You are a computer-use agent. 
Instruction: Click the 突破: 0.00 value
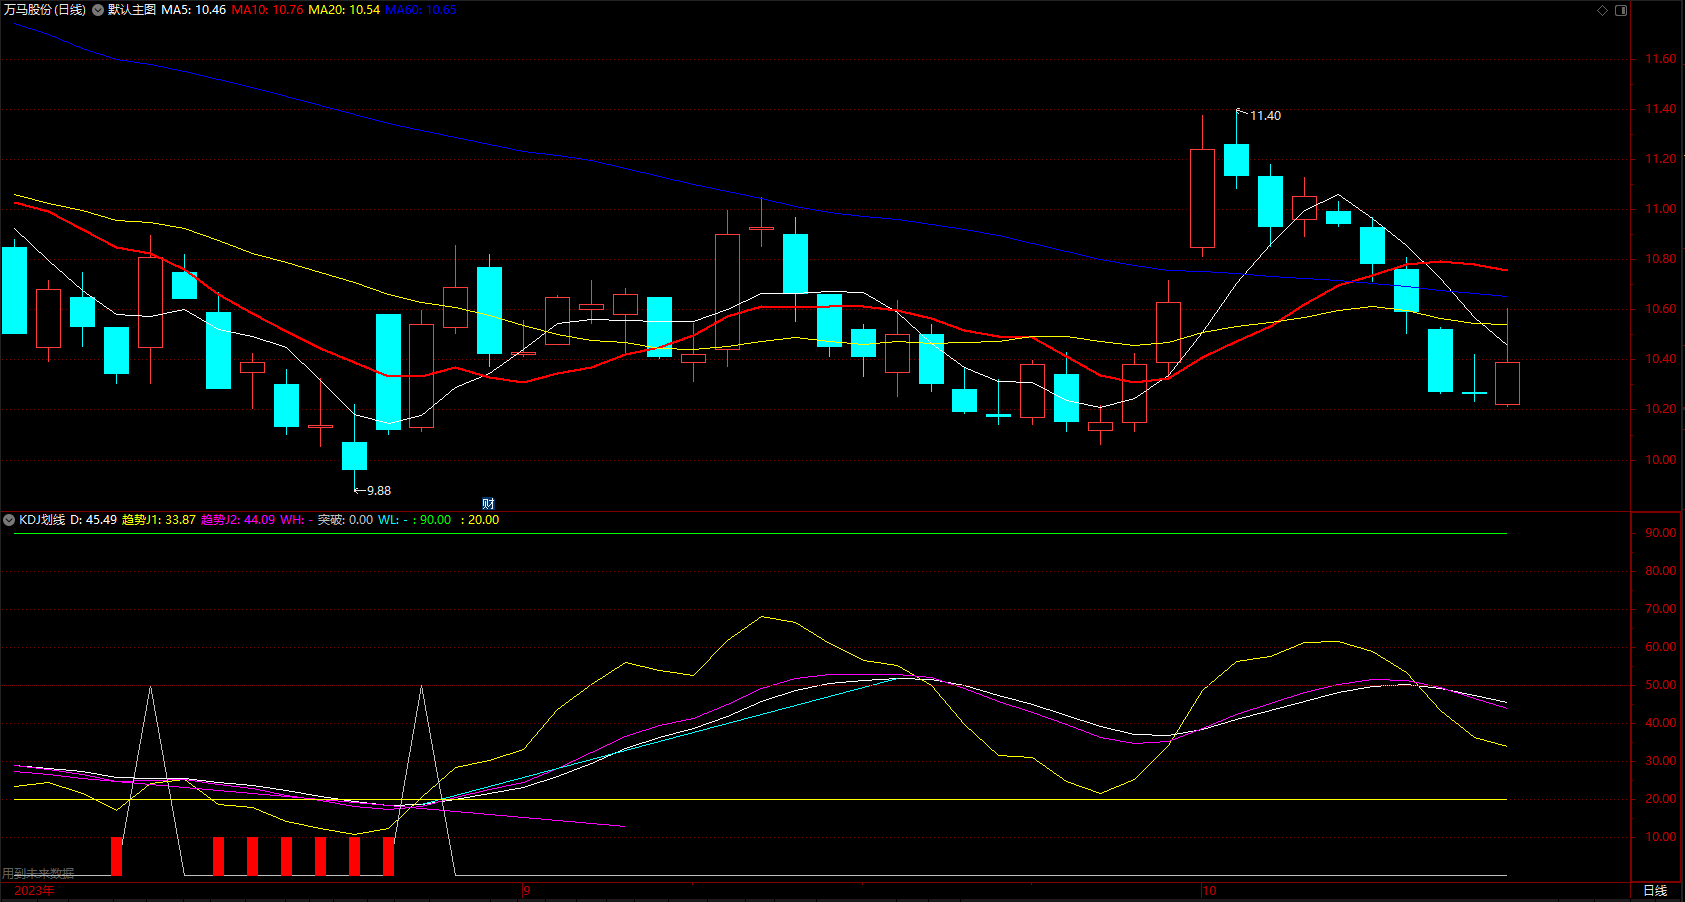pos(345,520)
